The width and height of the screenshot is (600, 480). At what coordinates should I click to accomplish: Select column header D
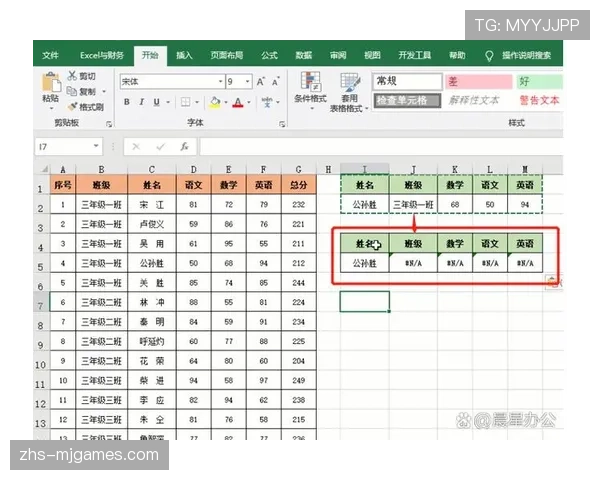(194, 169)
